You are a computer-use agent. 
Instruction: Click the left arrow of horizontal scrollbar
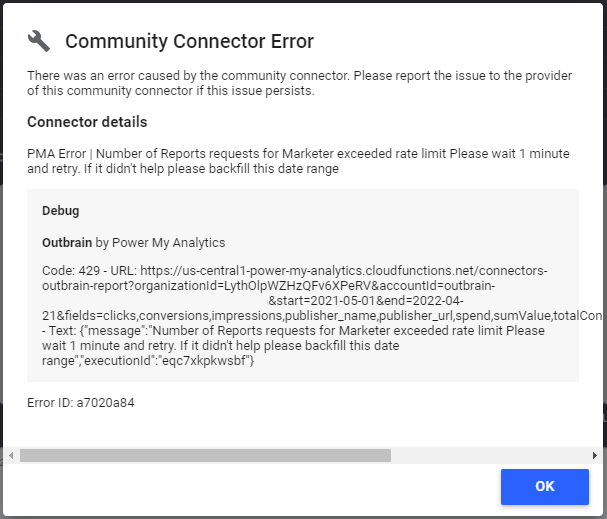click(11, 455)
